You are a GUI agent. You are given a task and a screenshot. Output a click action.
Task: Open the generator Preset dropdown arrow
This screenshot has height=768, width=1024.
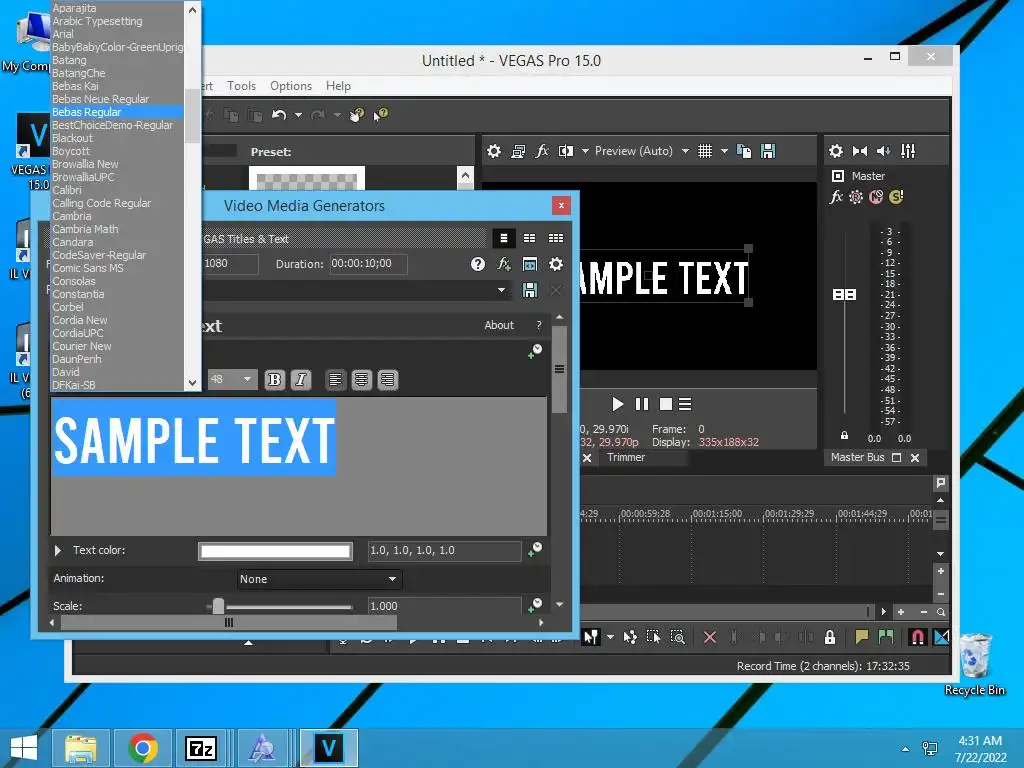502,290
